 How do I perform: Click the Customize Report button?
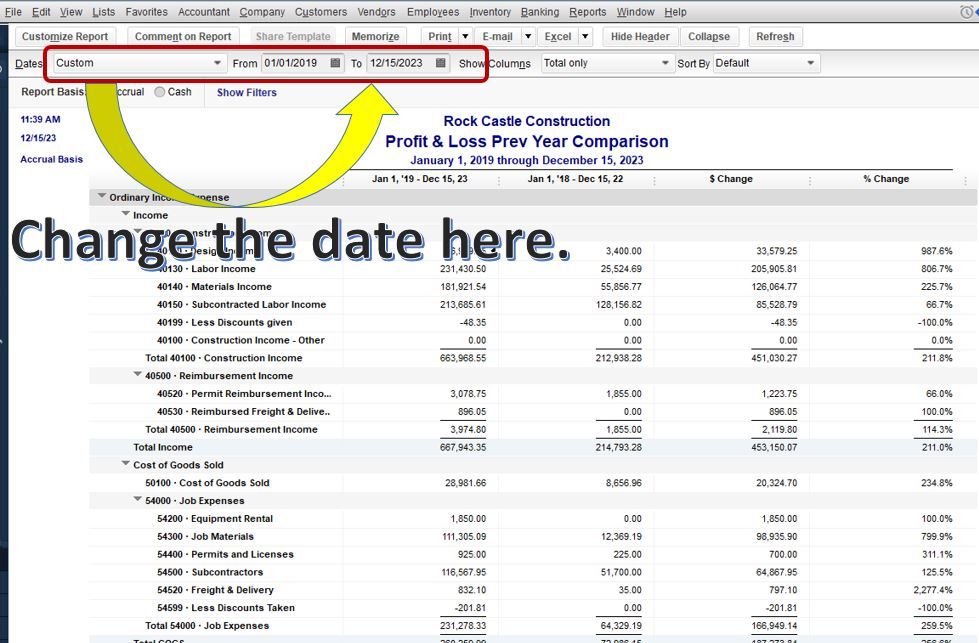click(x=65, y=37)
